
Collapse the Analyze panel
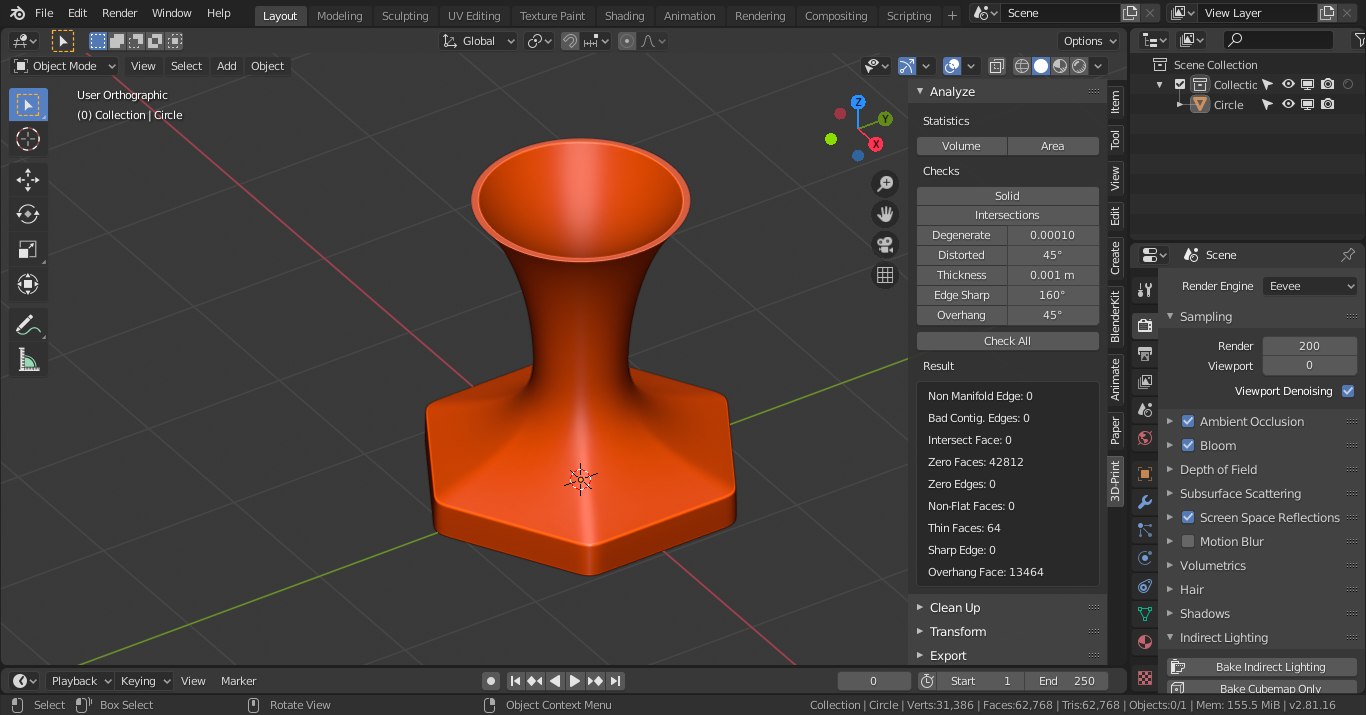point(920,91)
